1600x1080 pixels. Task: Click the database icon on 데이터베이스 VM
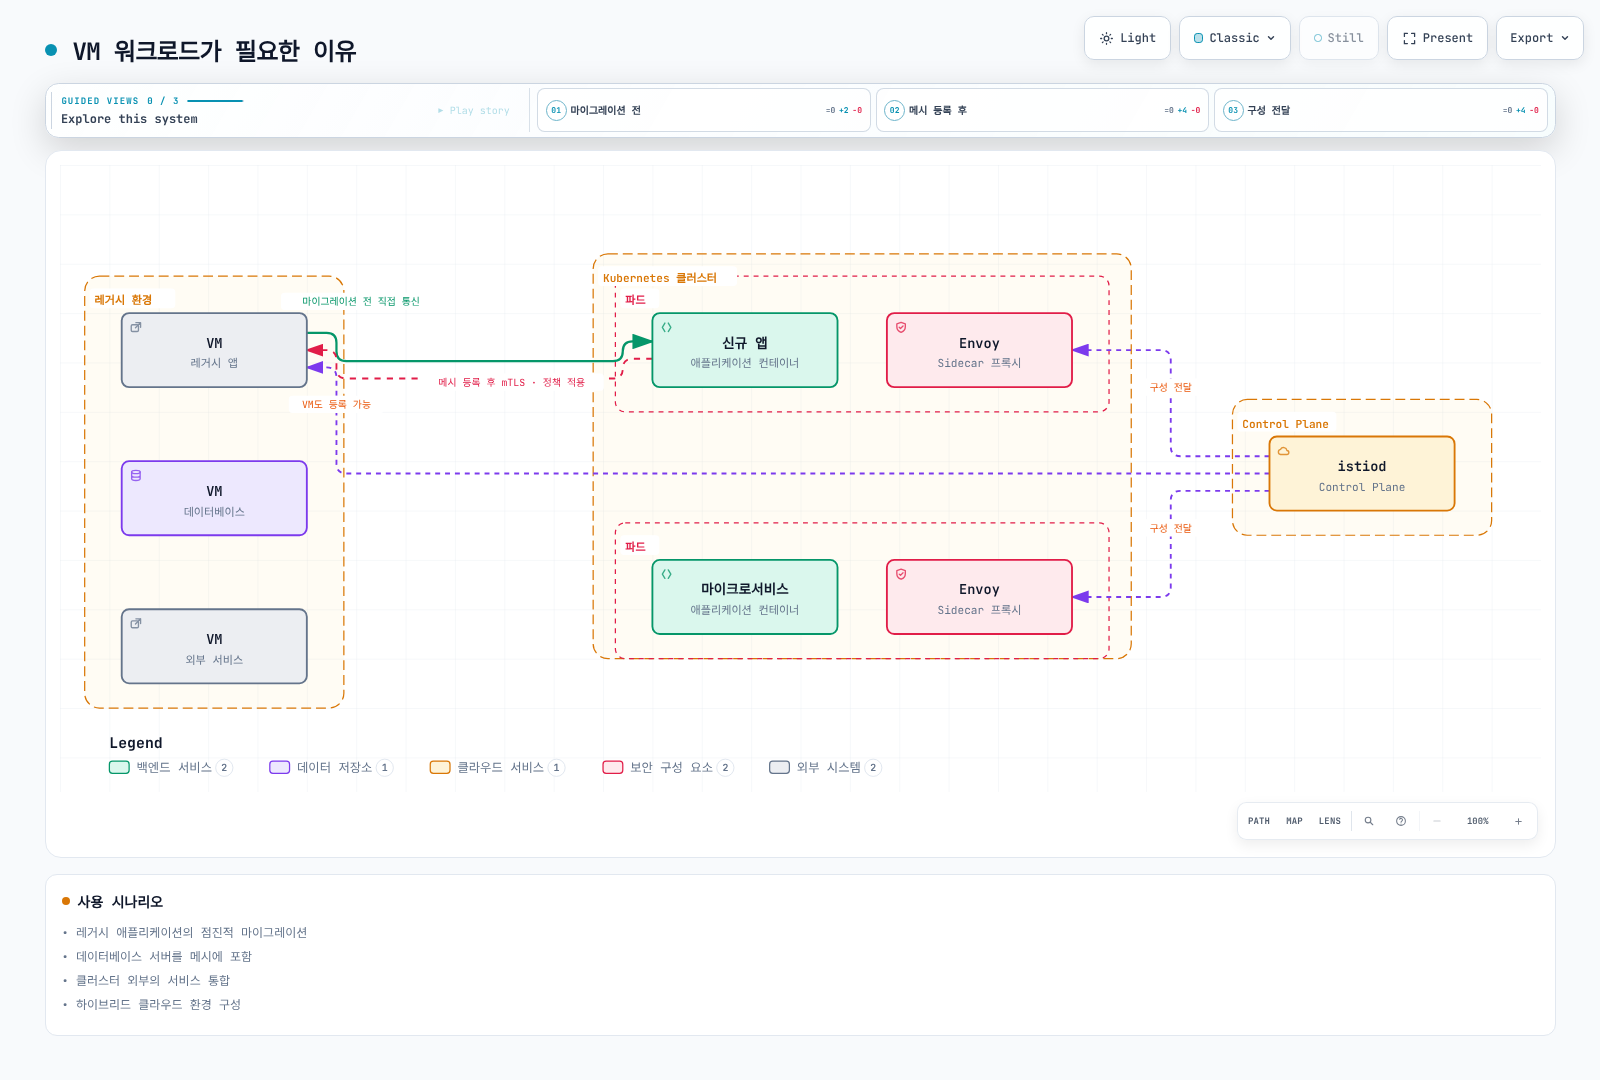(x=136, y=475)
